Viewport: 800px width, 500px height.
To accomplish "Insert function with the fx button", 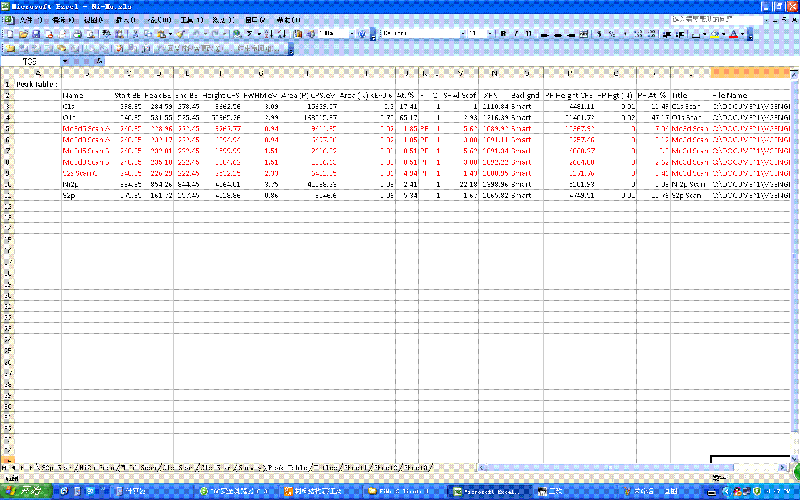I will [99, 61].
